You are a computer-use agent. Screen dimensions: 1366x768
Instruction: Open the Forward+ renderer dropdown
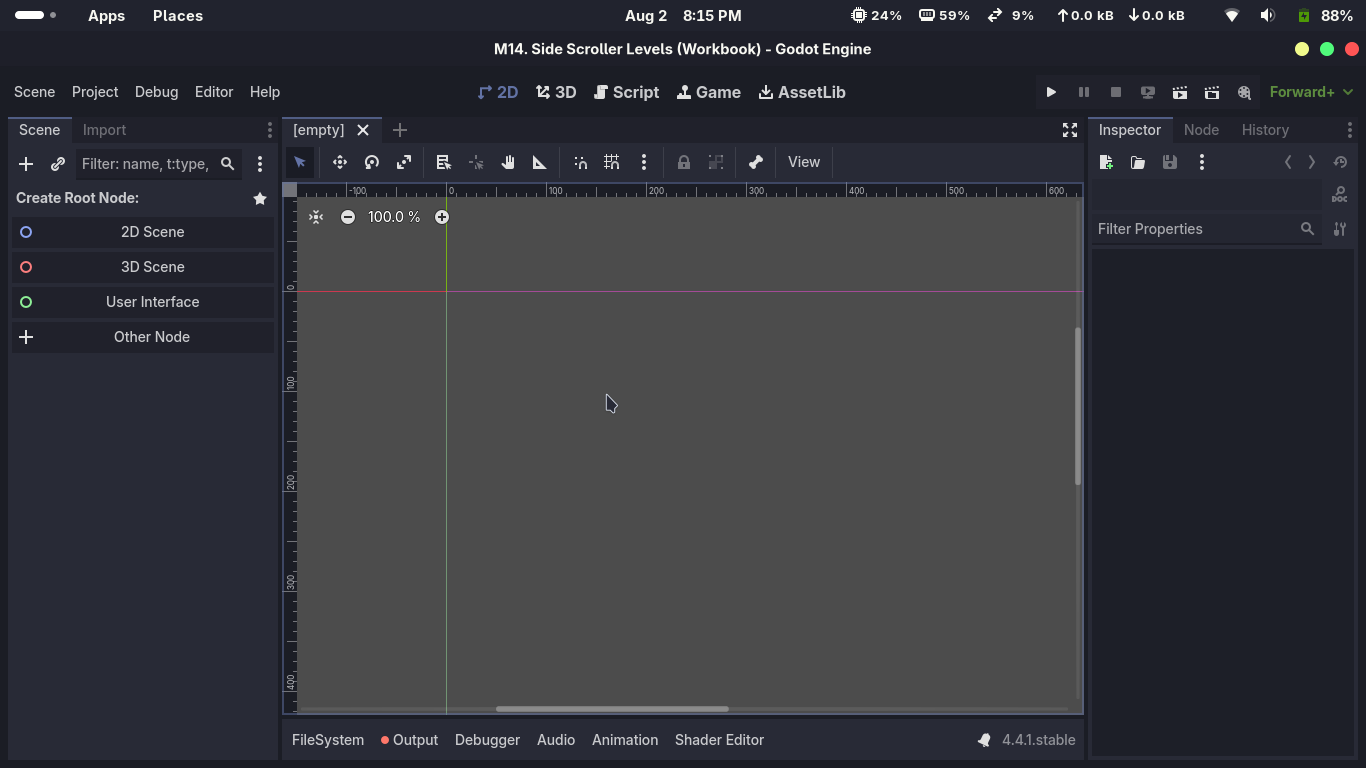tap(1311, 92)
